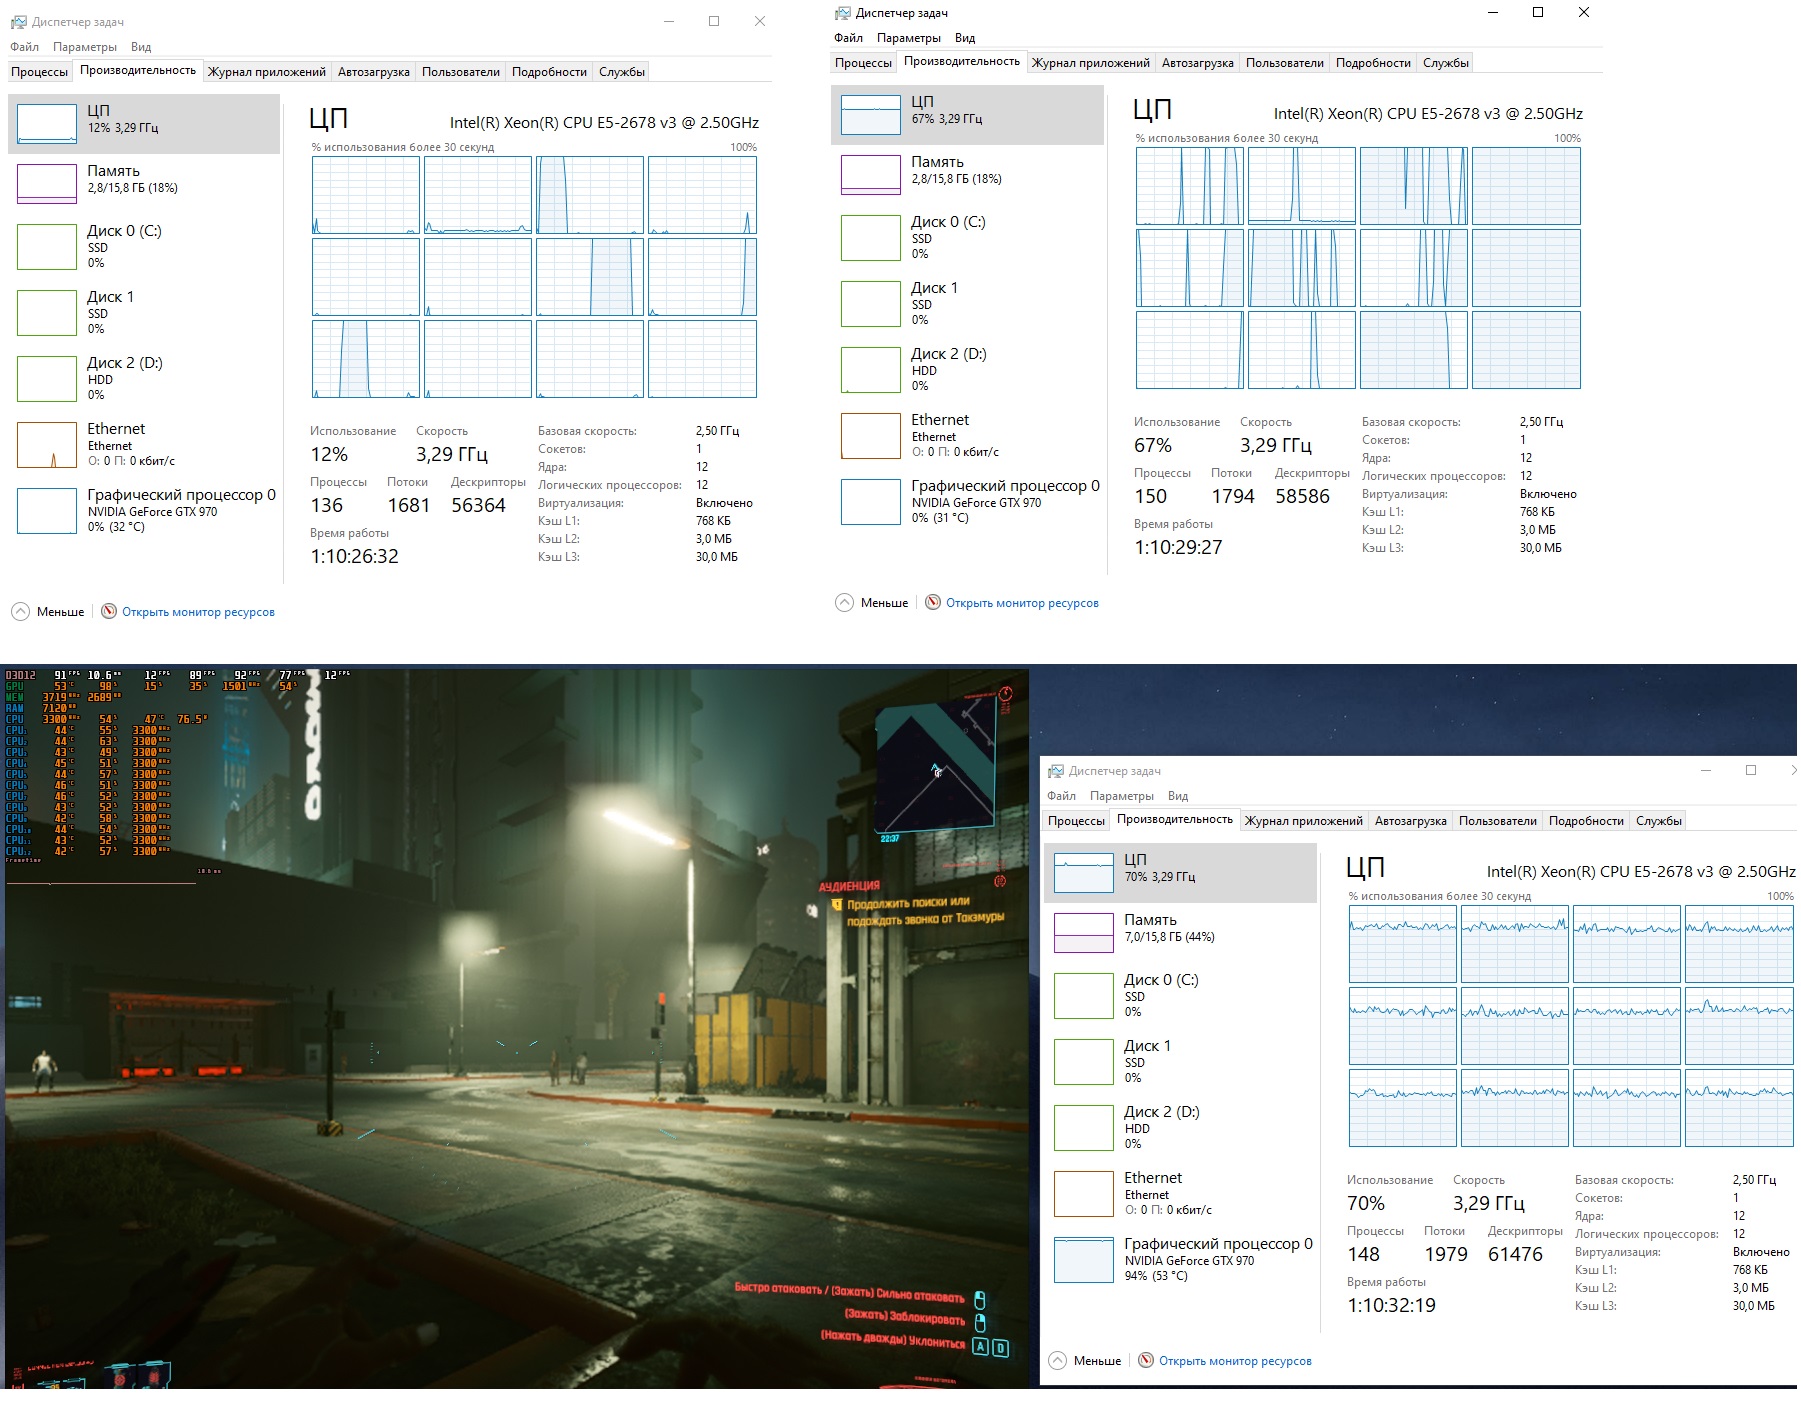Open Открыть монитор ресурсов link in 67% CPU window

click(1022, 603)
